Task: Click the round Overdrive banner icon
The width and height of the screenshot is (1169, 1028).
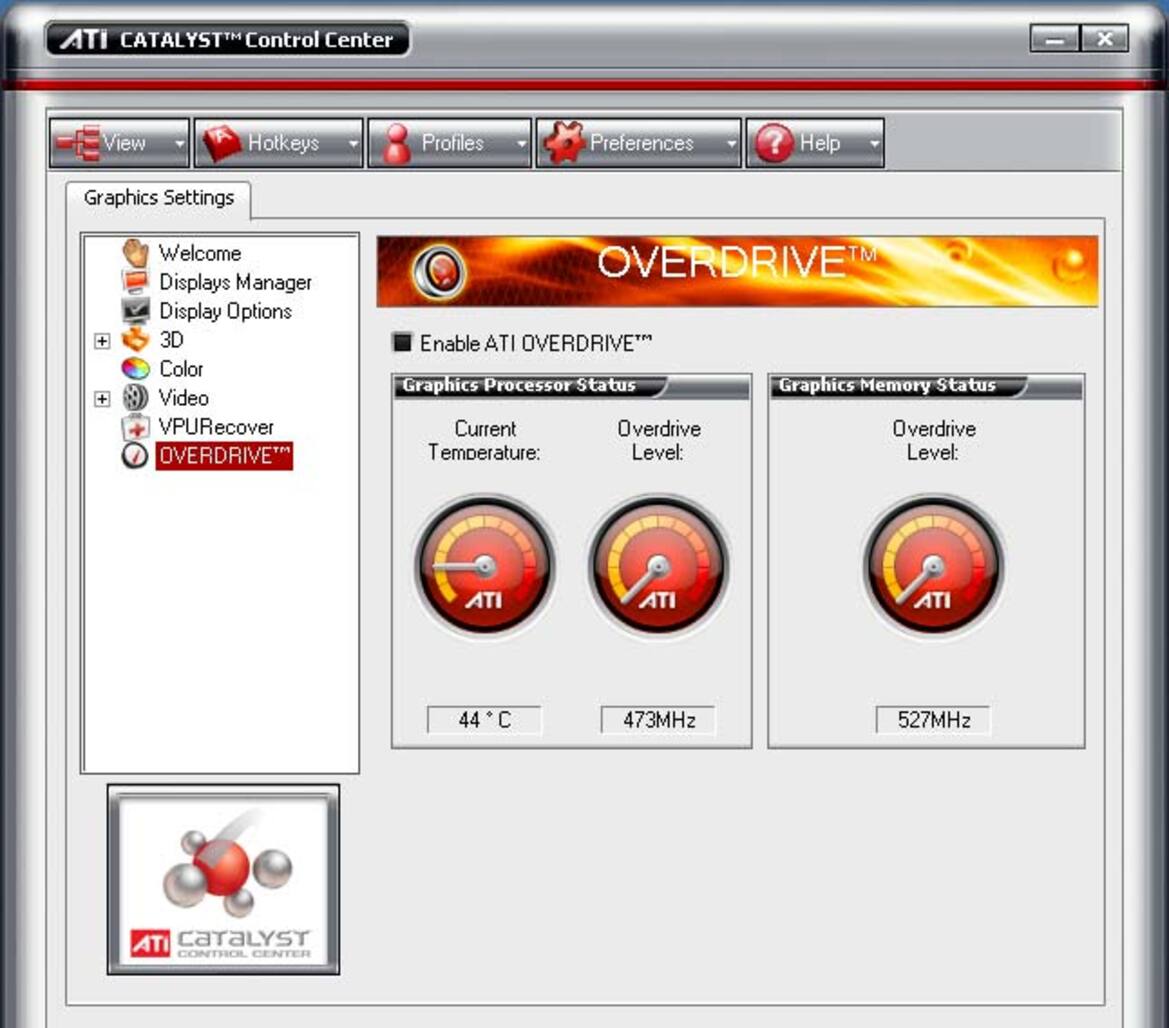Action: (x=439, y=271)
